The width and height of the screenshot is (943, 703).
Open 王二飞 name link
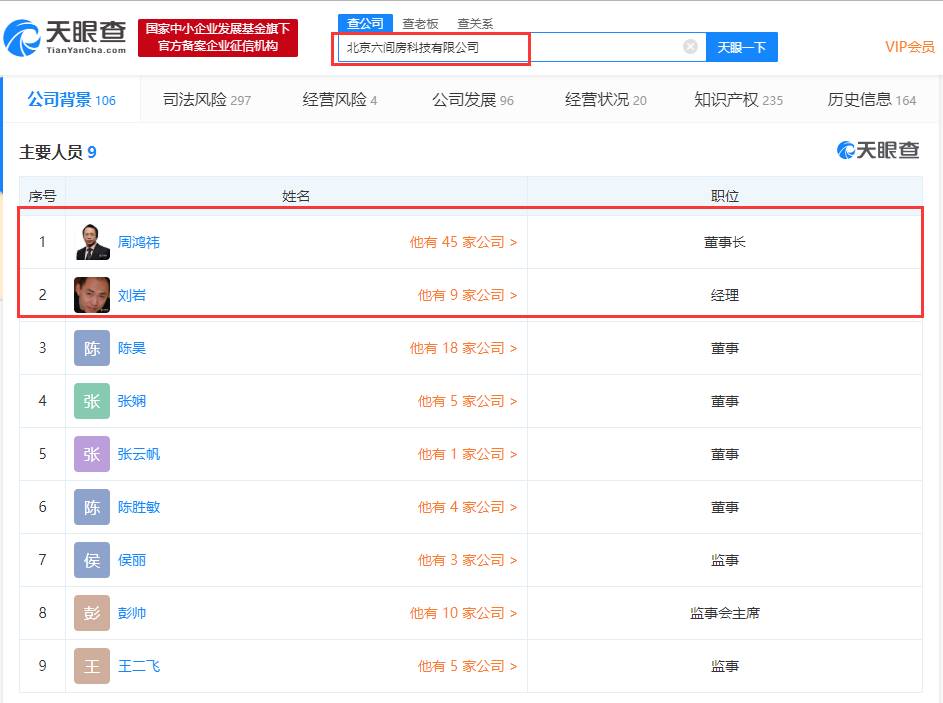coord(138,666)
